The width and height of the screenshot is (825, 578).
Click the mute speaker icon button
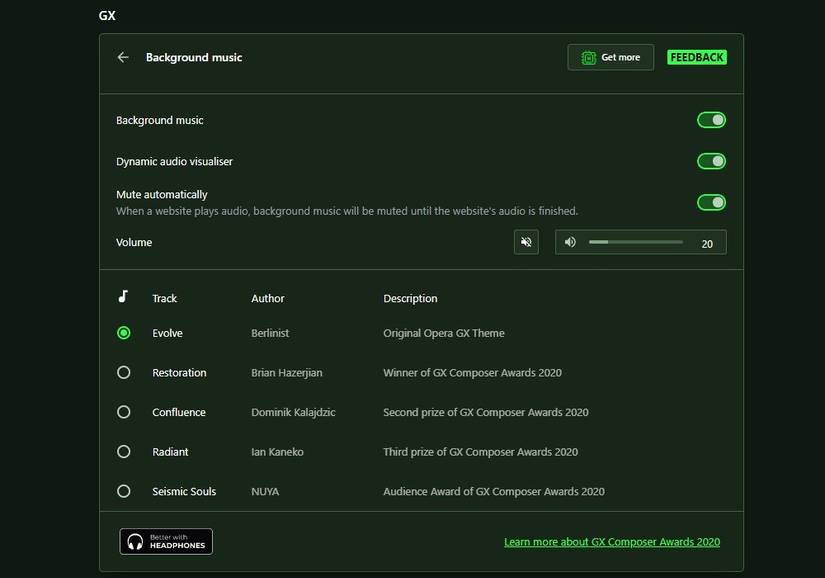[x=526, y=242]
